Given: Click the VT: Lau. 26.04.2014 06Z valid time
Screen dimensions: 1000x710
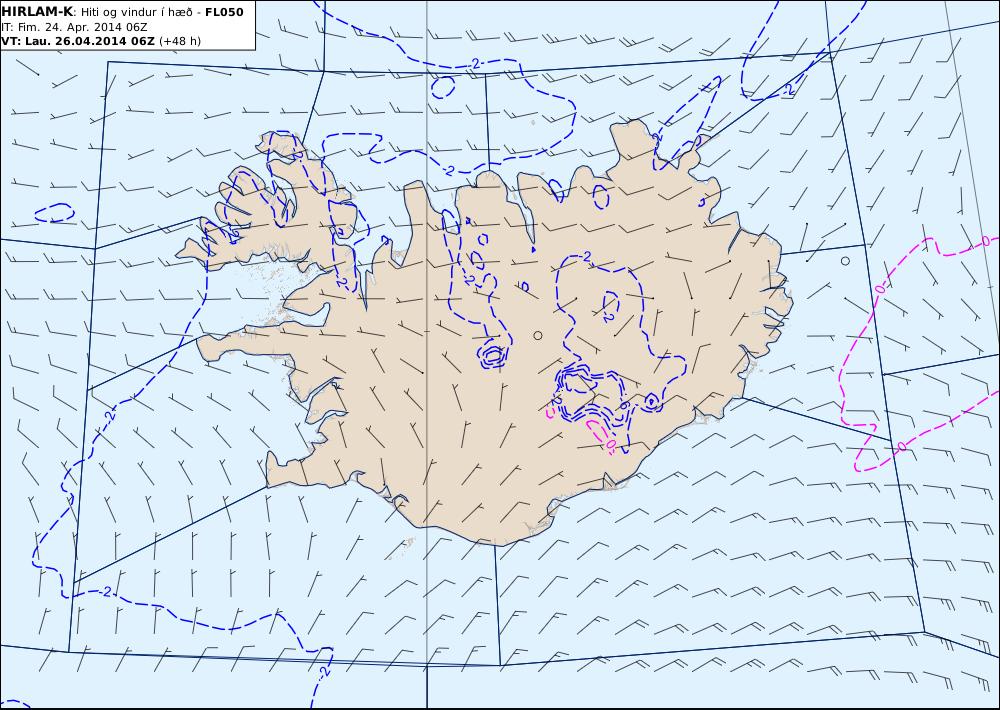Looking at the screenshot, I should [78, 41].
